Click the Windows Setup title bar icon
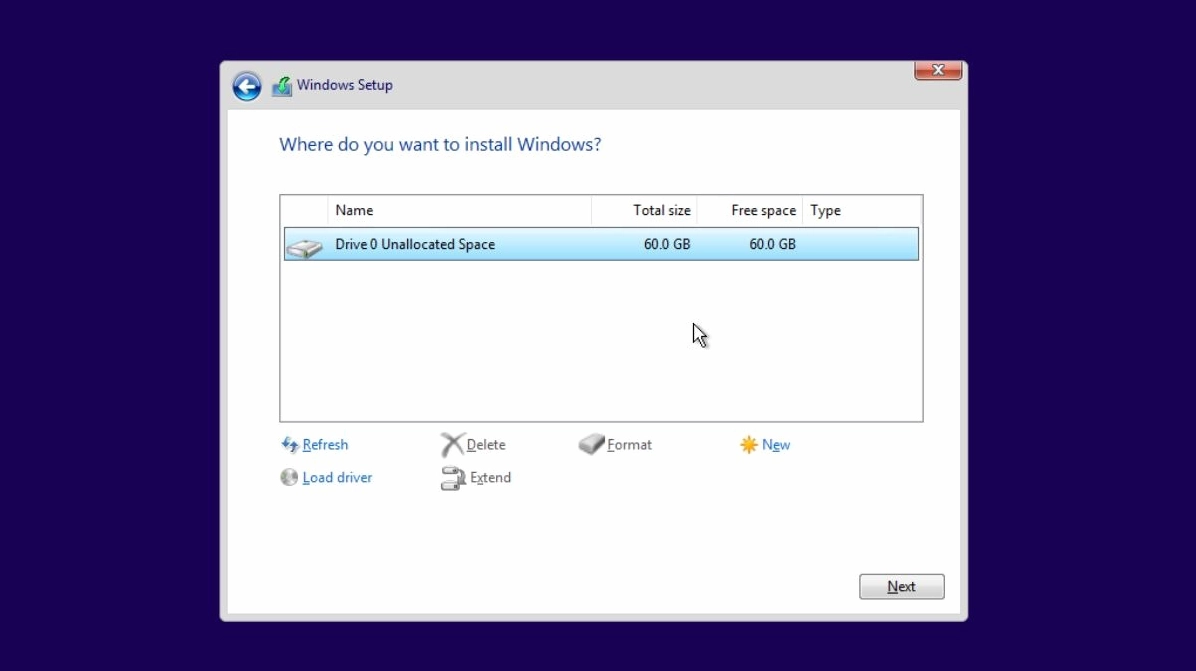Viewport: 1196px width, 671px height. click(x=282, y=86)
